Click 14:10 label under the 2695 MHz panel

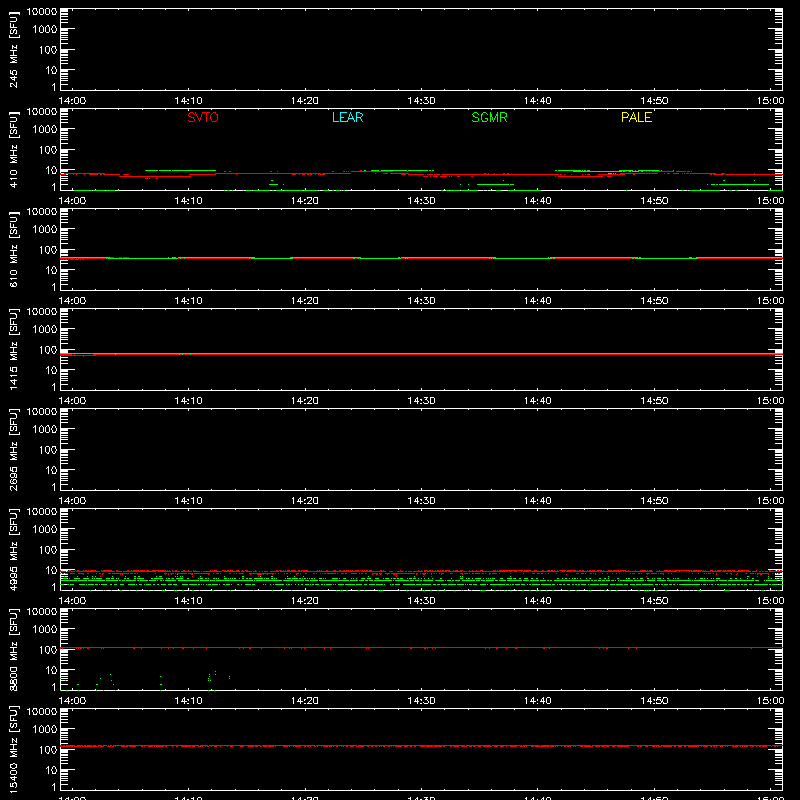coord(188,501)
